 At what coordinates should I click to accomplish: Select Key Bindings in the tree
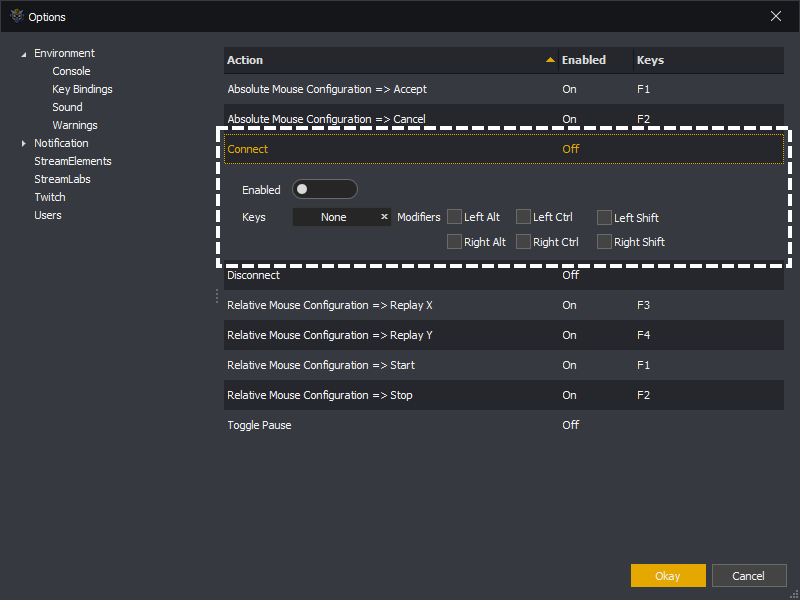click(82, 89)
